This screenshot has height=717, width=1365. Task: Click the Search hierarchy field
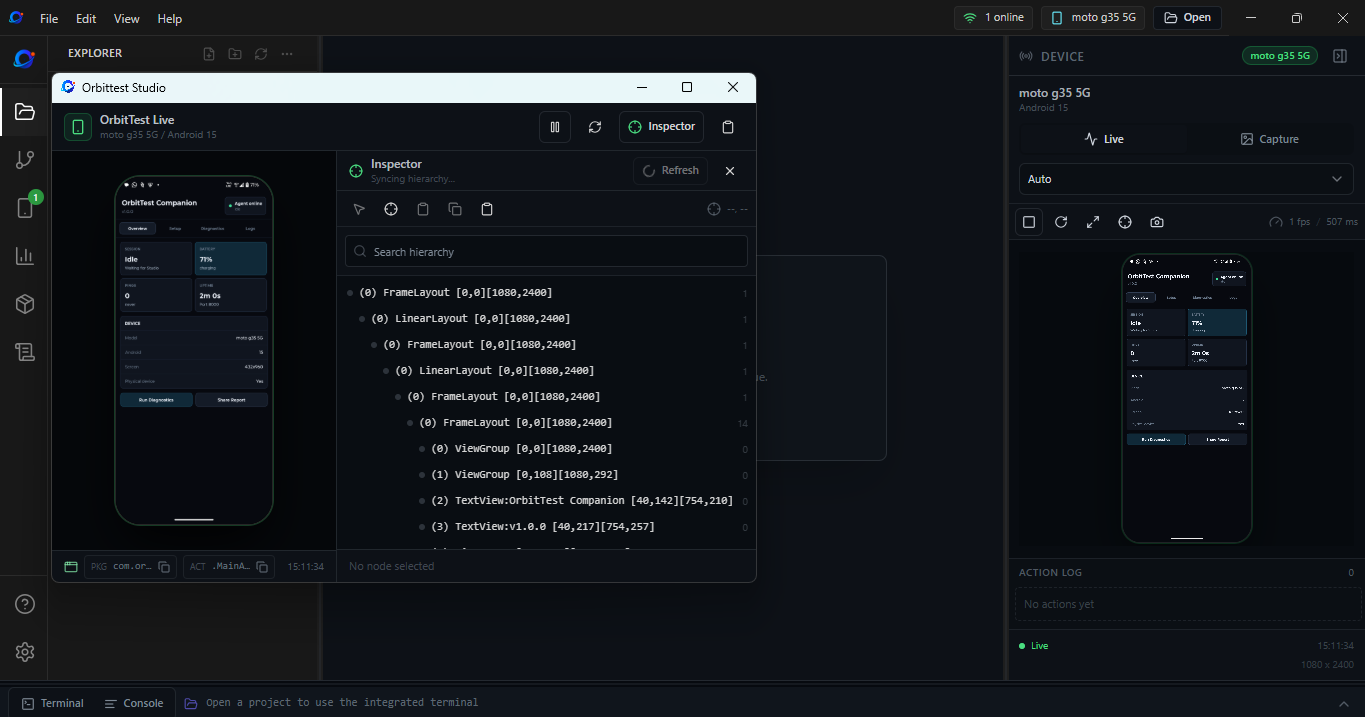point(546,251)
